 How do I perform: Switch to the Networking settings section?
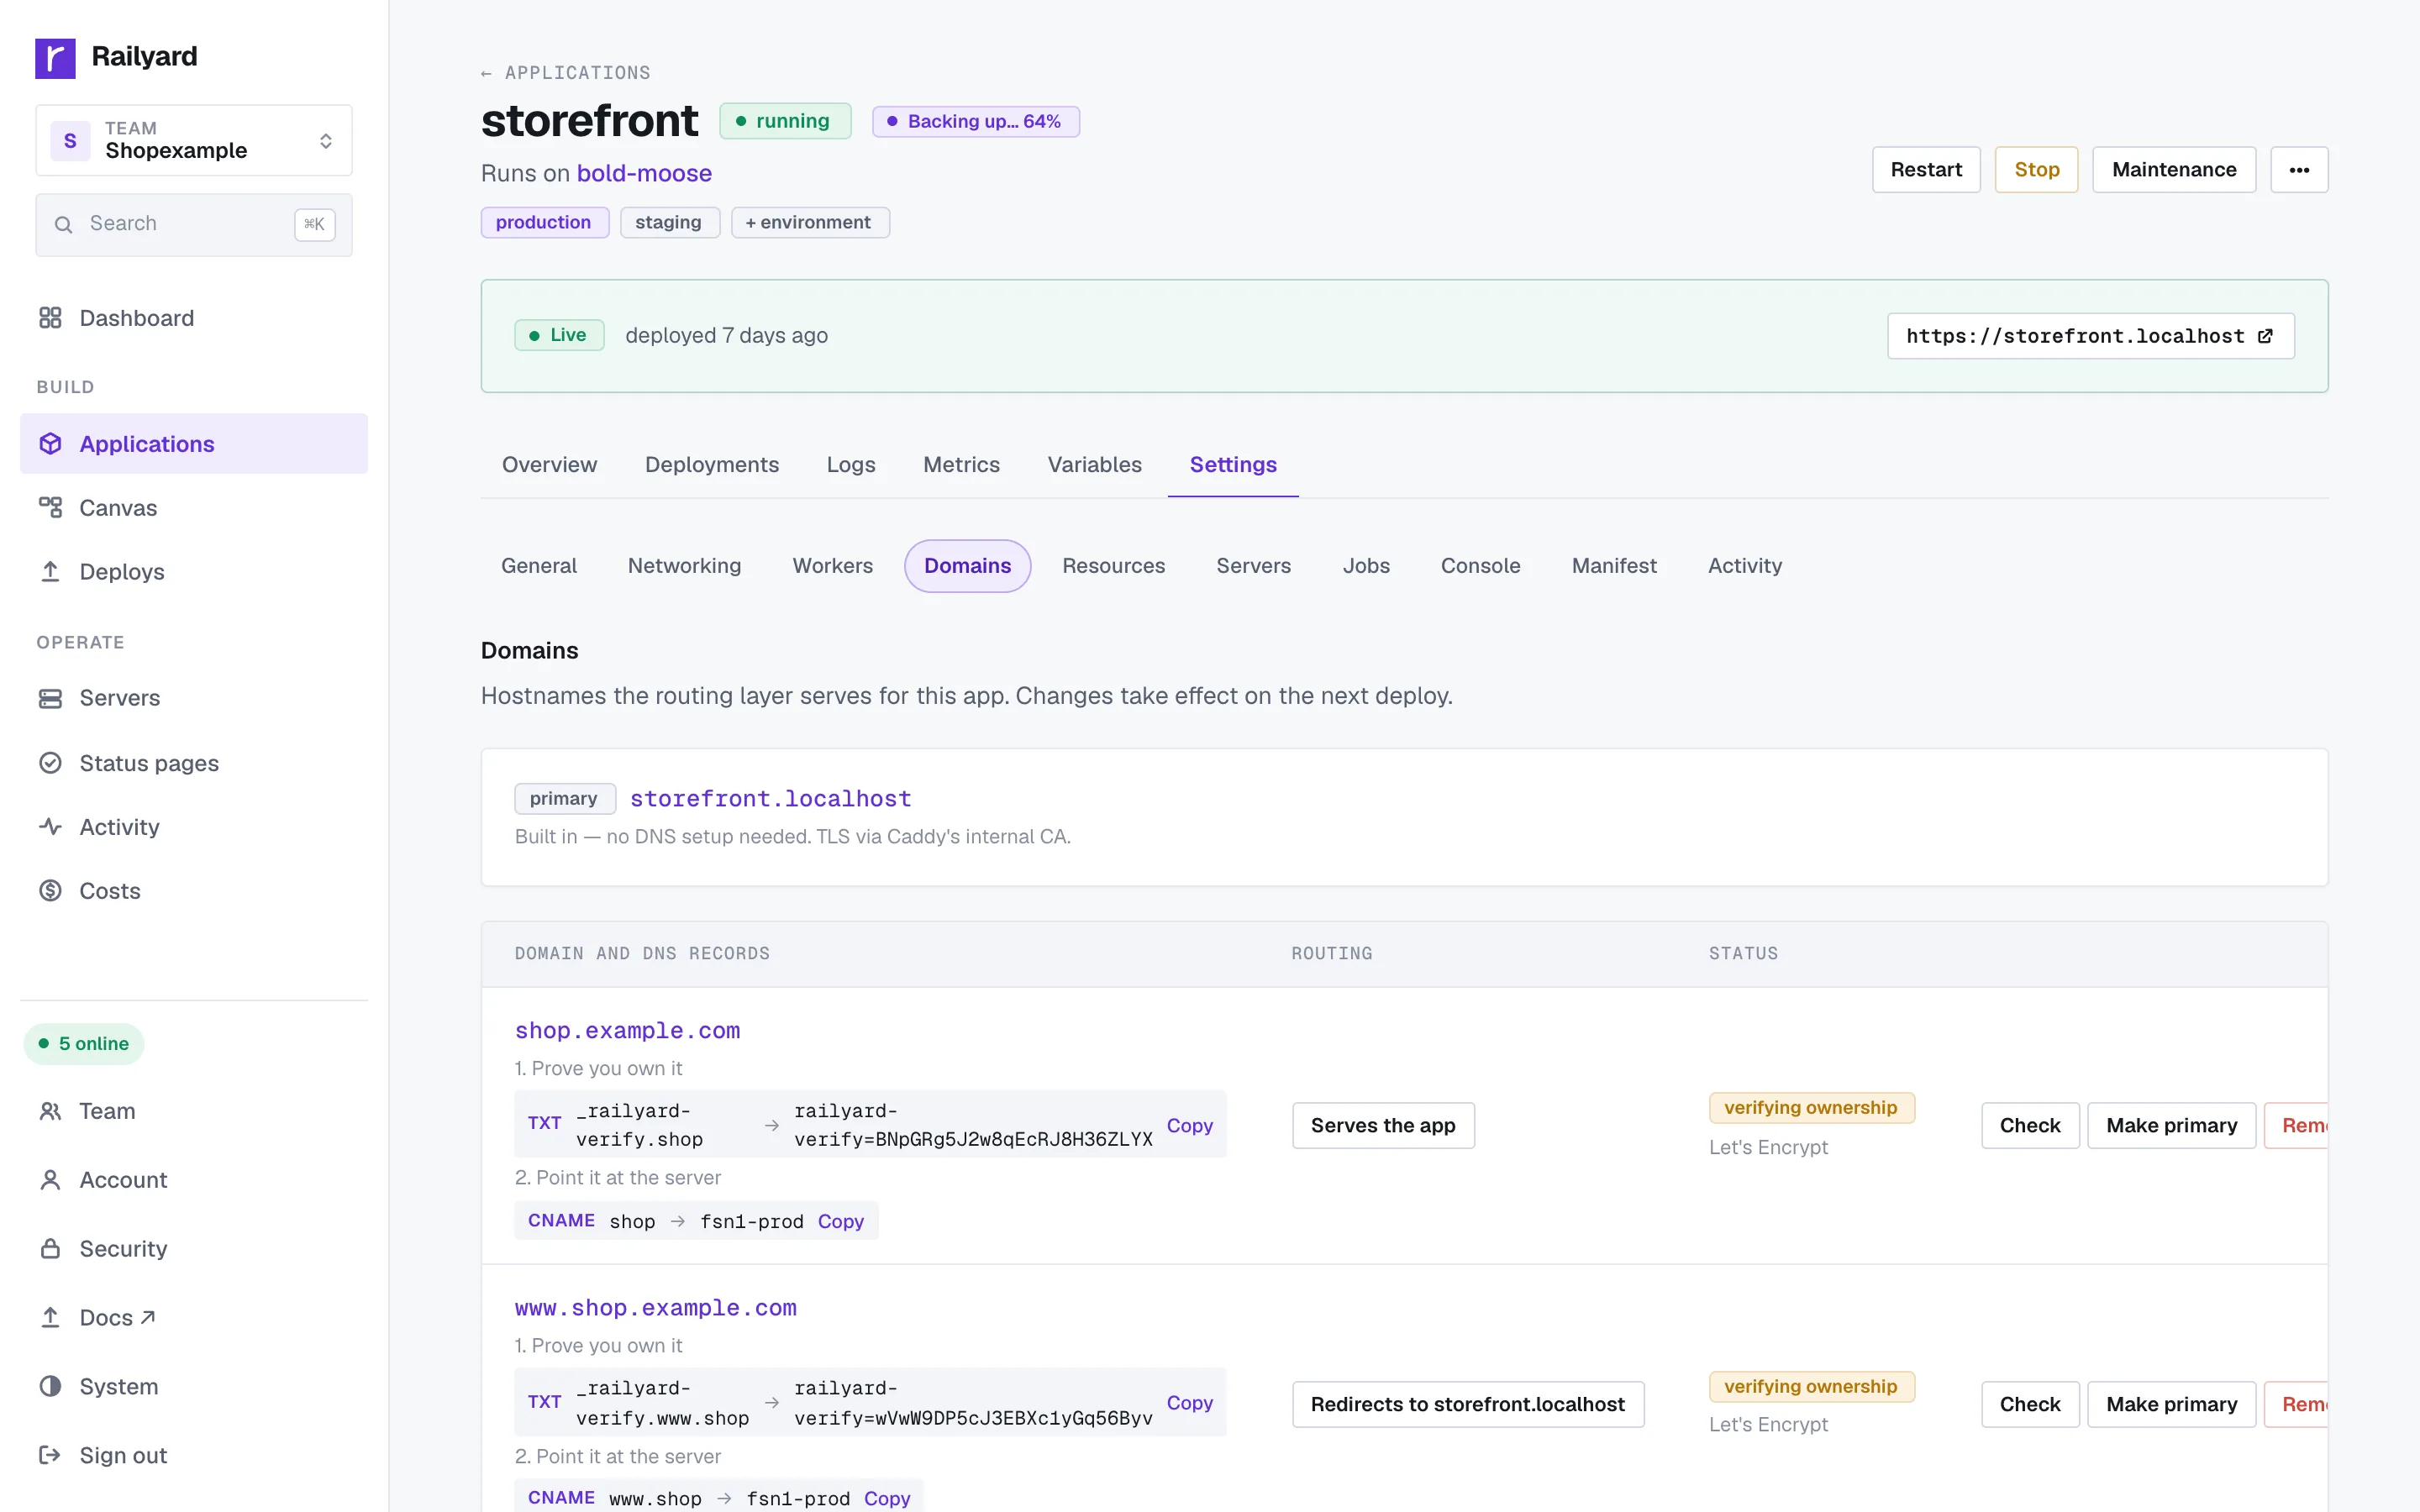point(685,566)
